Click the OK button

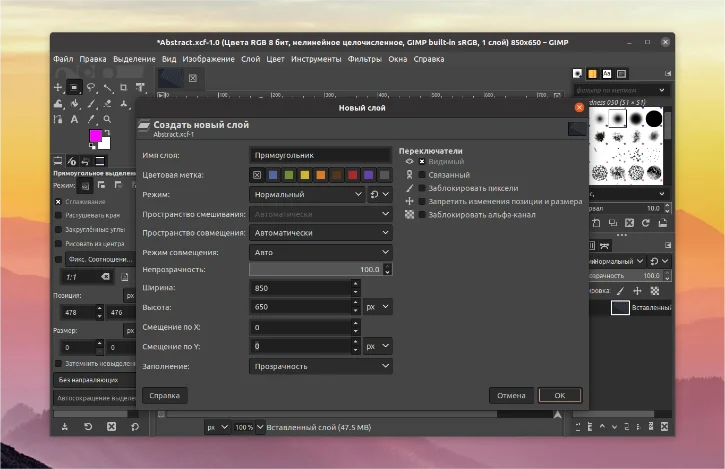(x=559, y=395)
